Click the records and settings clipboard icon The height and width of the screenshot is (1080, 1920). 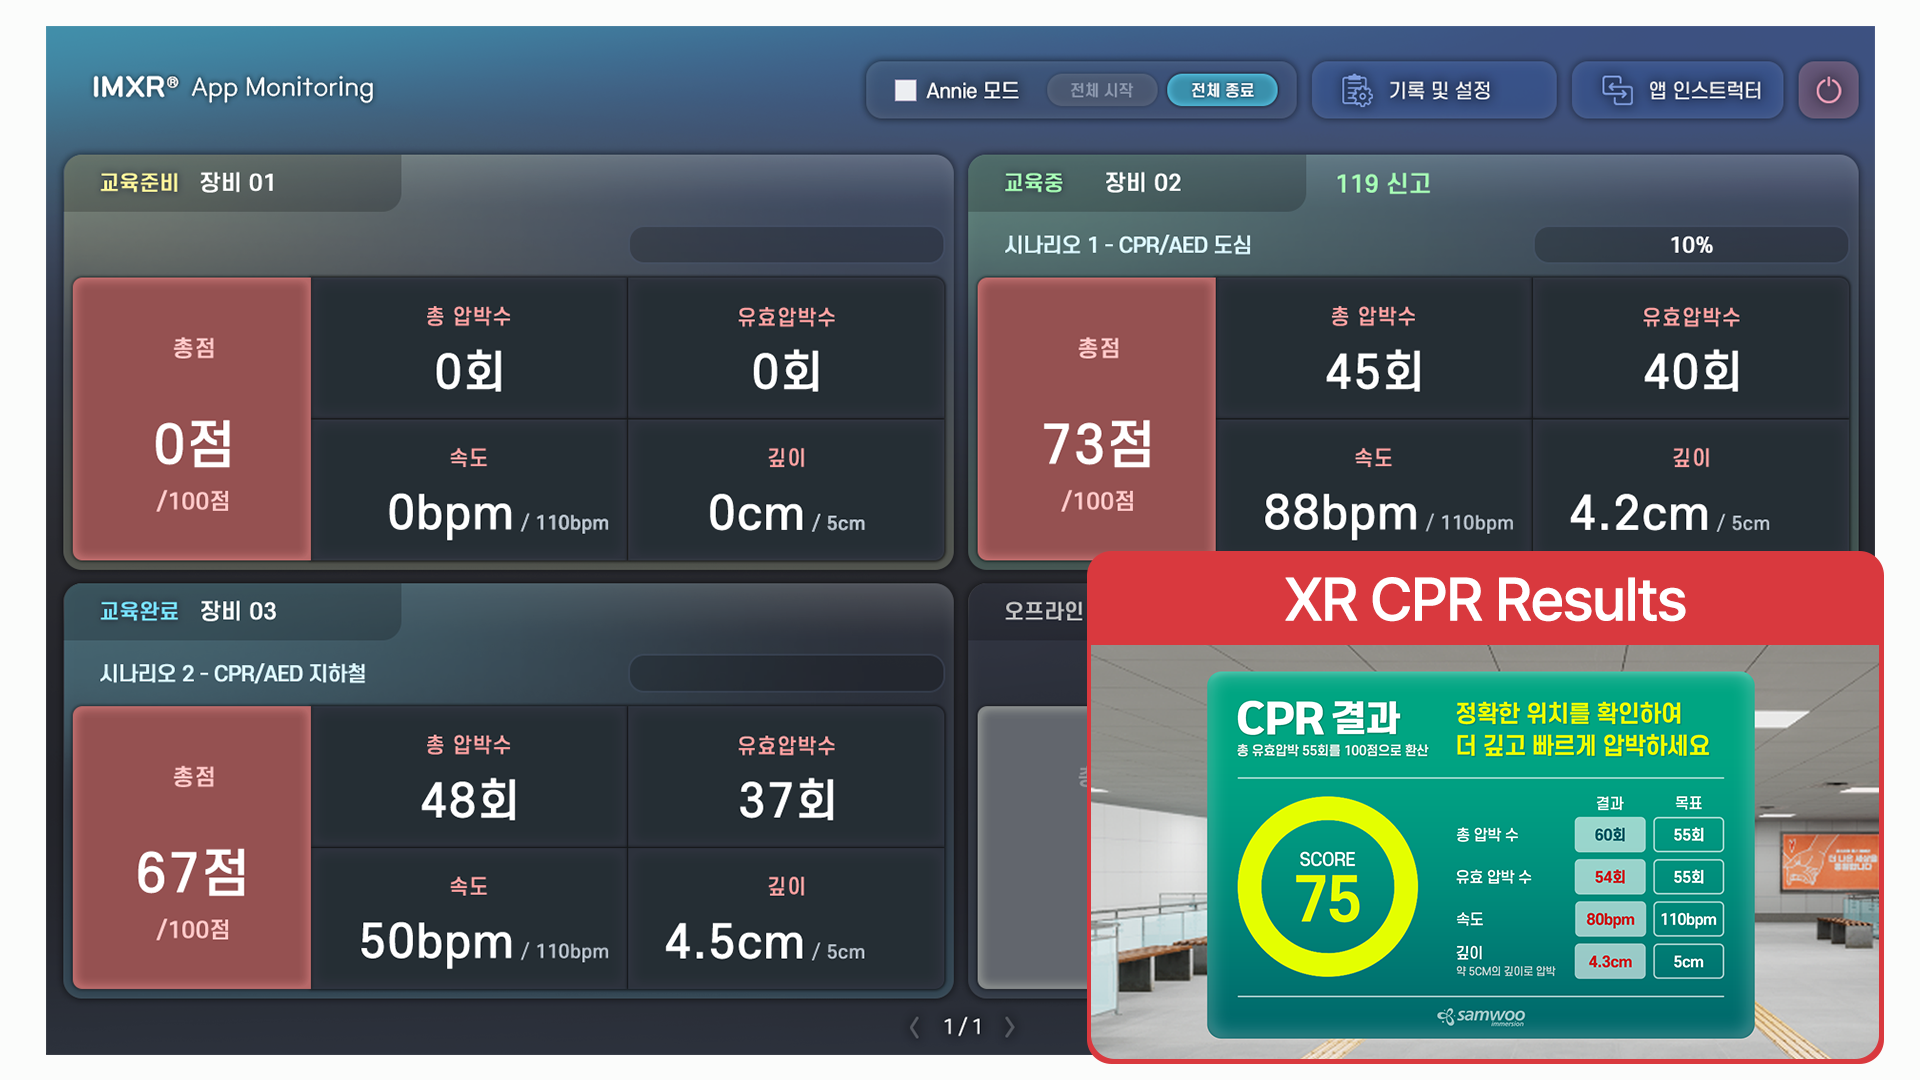coord(1356,90)
